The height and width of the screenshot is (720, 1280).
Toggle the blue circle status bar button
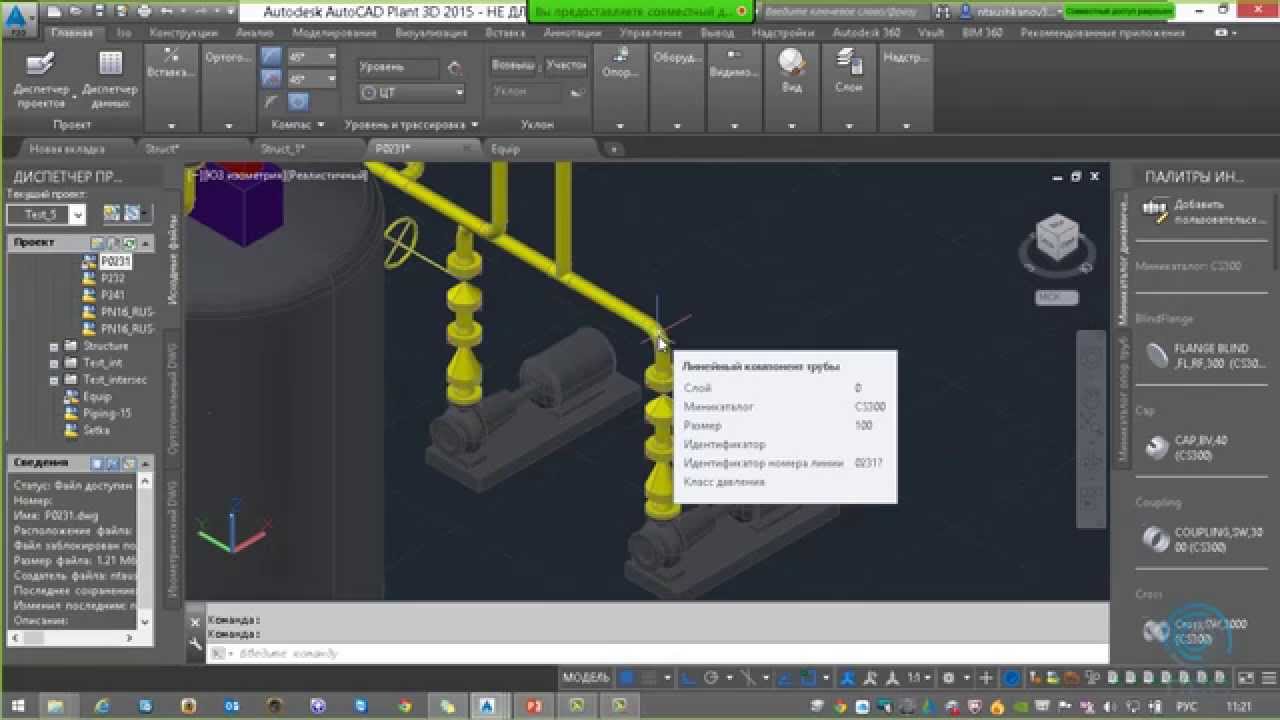coord(1011,678)
